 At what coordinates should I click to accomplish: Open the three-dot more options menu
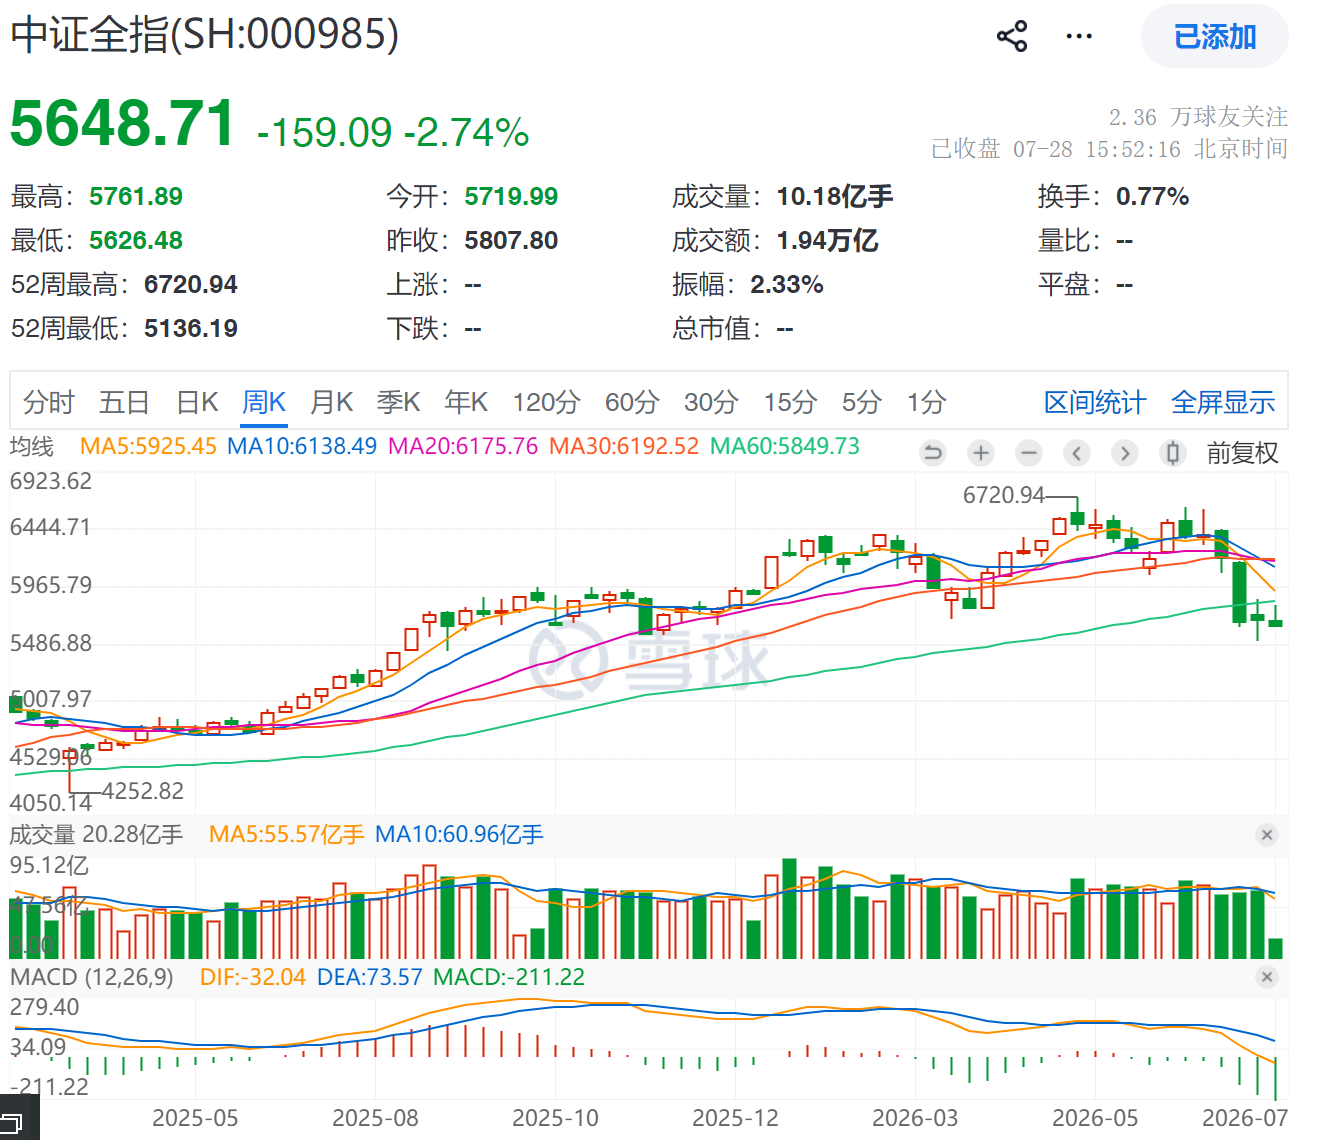(1079, 37)
